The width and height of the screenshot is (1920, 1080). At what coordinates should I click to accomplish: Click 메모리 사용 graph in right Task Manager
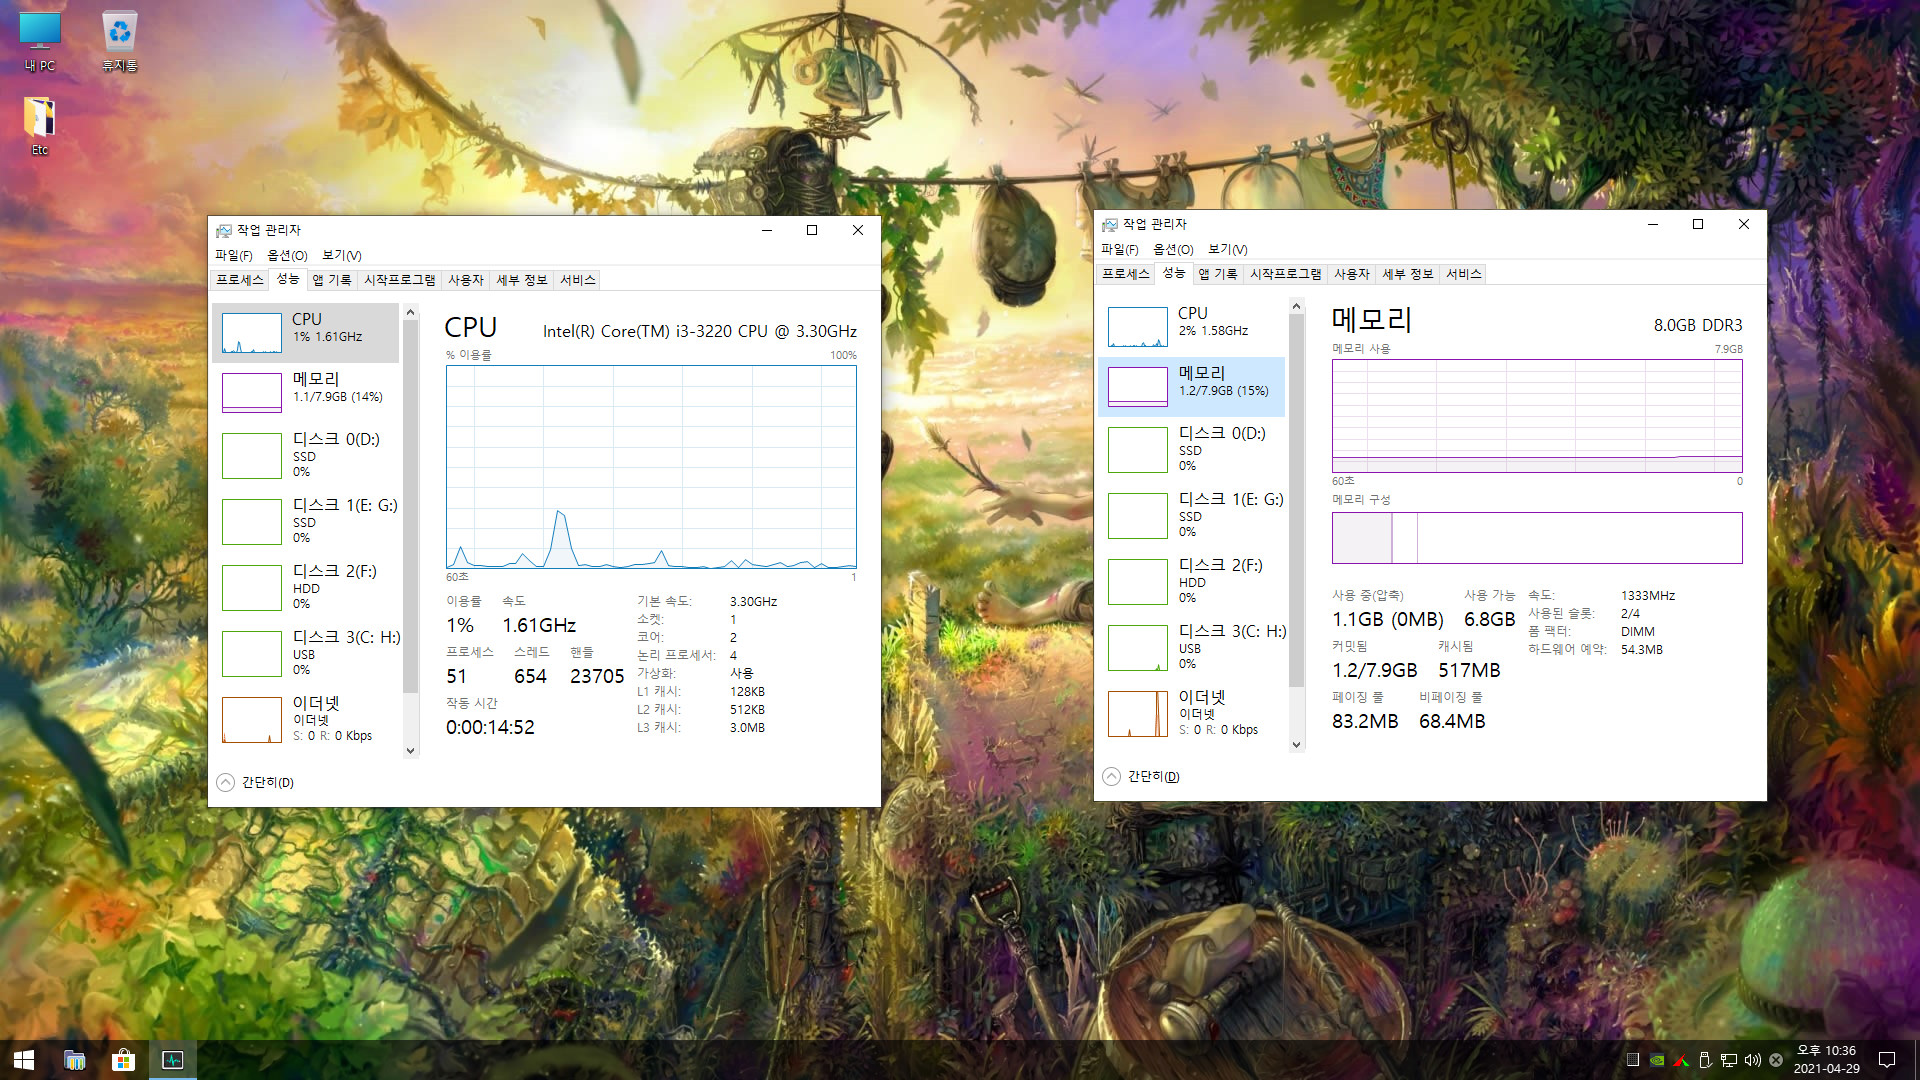tap(1537, 416)
